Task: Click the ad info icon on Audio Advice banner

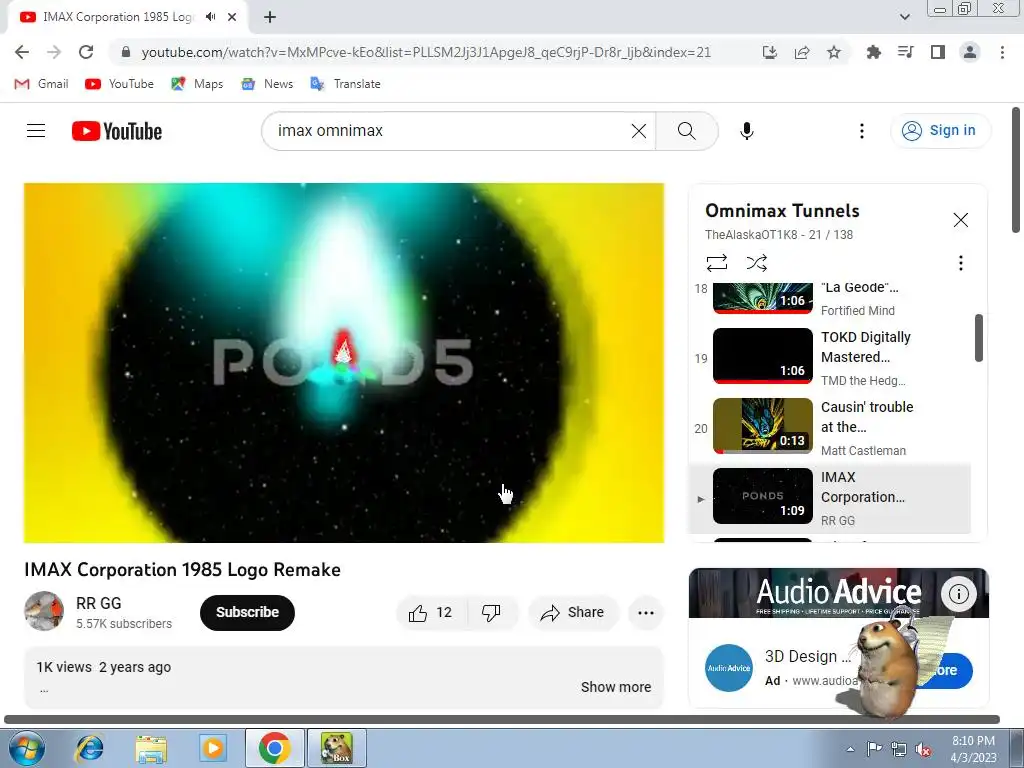Action: (958, 594)
